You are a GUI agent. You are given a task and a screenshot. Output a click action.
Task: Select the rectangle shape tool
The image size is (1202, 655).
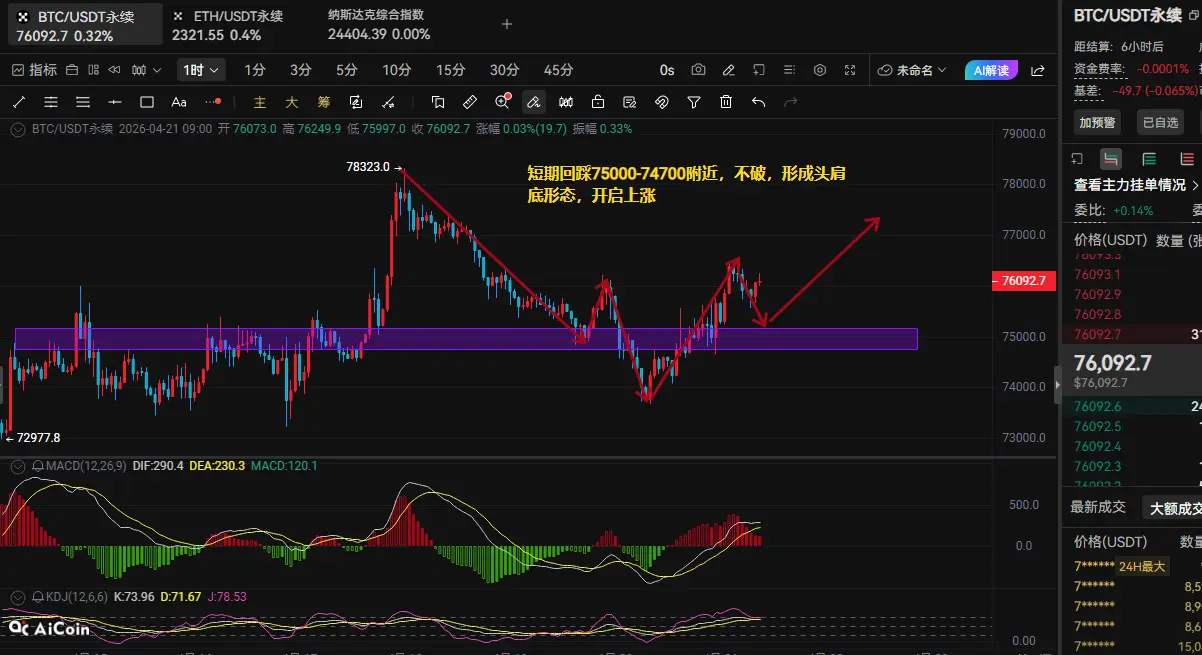click(147, 101)
